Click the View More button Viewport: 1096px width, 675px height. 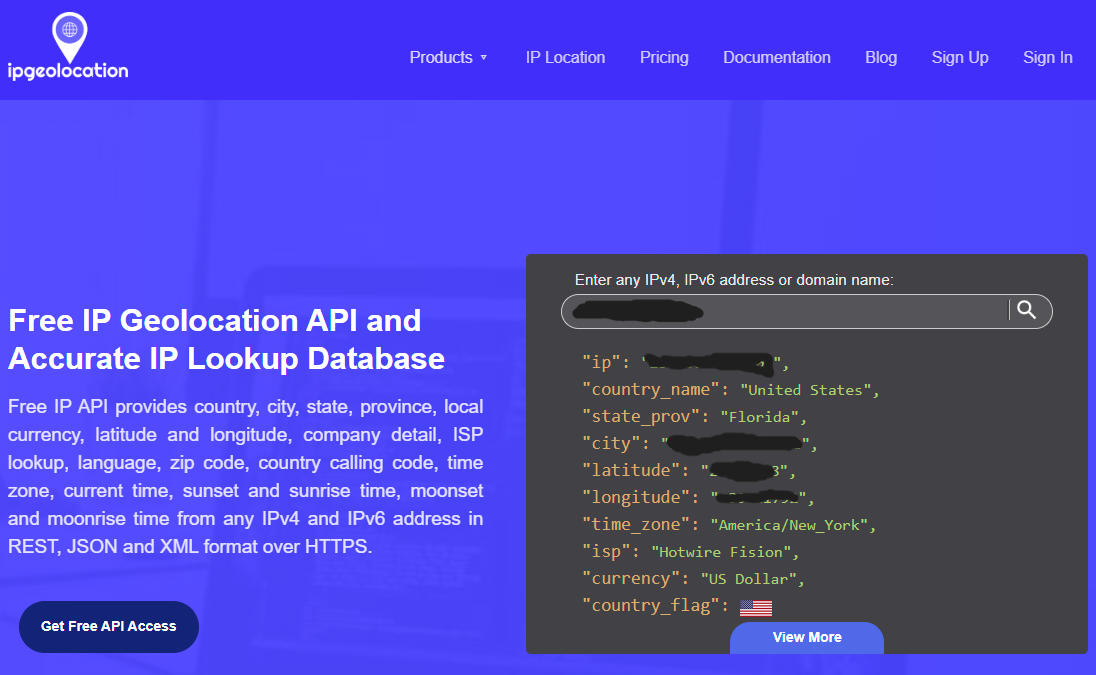pyautogui.click(x=806, y=637)
